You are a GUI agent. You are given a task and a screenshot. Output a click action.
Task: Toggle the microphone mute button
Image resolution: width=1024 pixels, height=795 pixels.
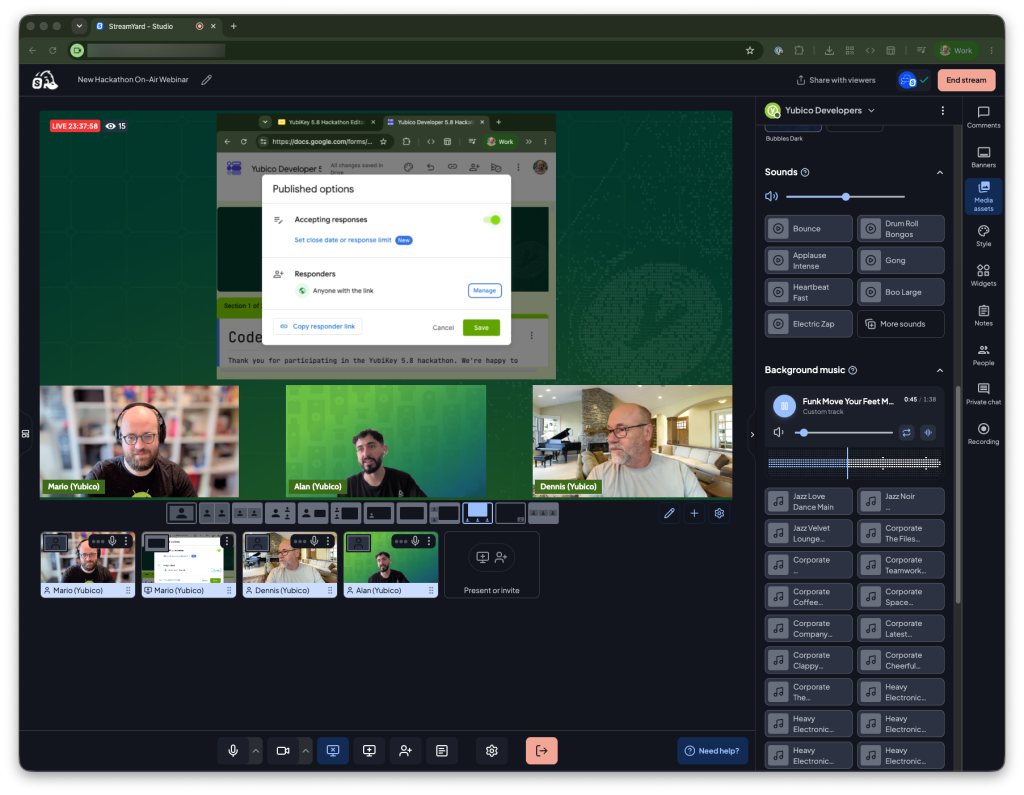click(x=232, y=751)
